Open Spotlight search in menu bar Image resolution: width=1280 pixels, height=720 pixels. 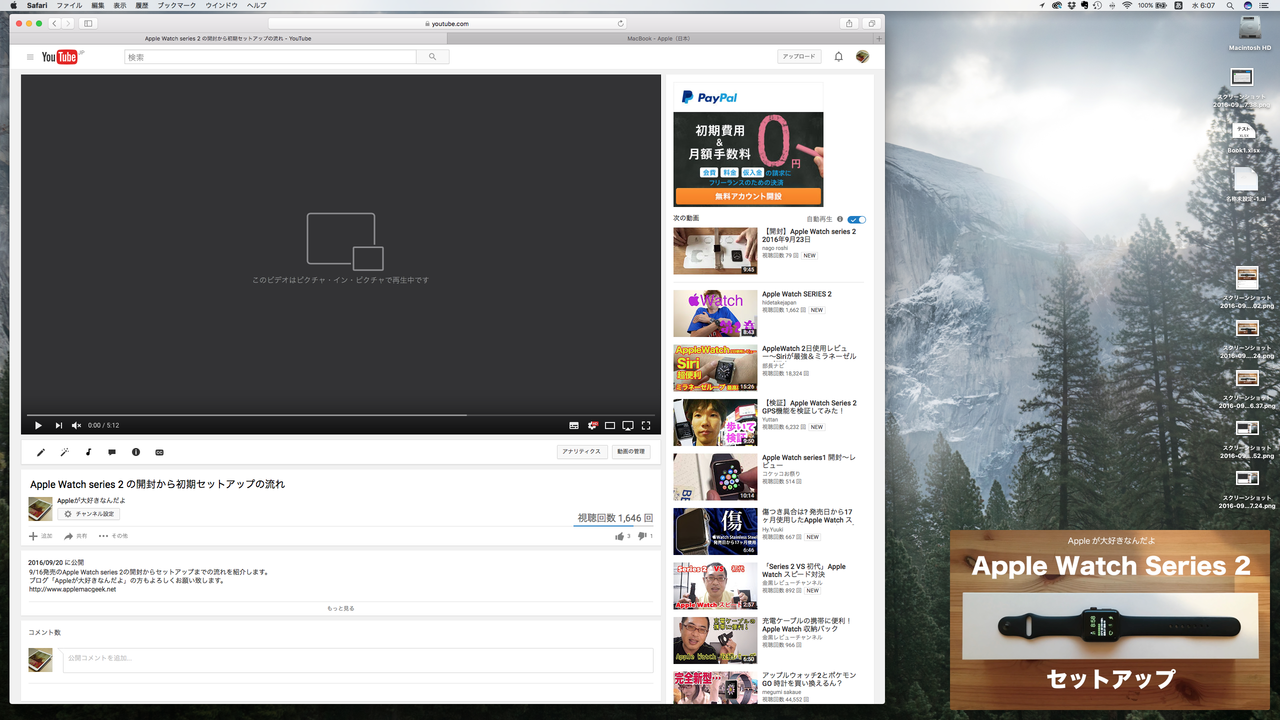point(1229,5)
